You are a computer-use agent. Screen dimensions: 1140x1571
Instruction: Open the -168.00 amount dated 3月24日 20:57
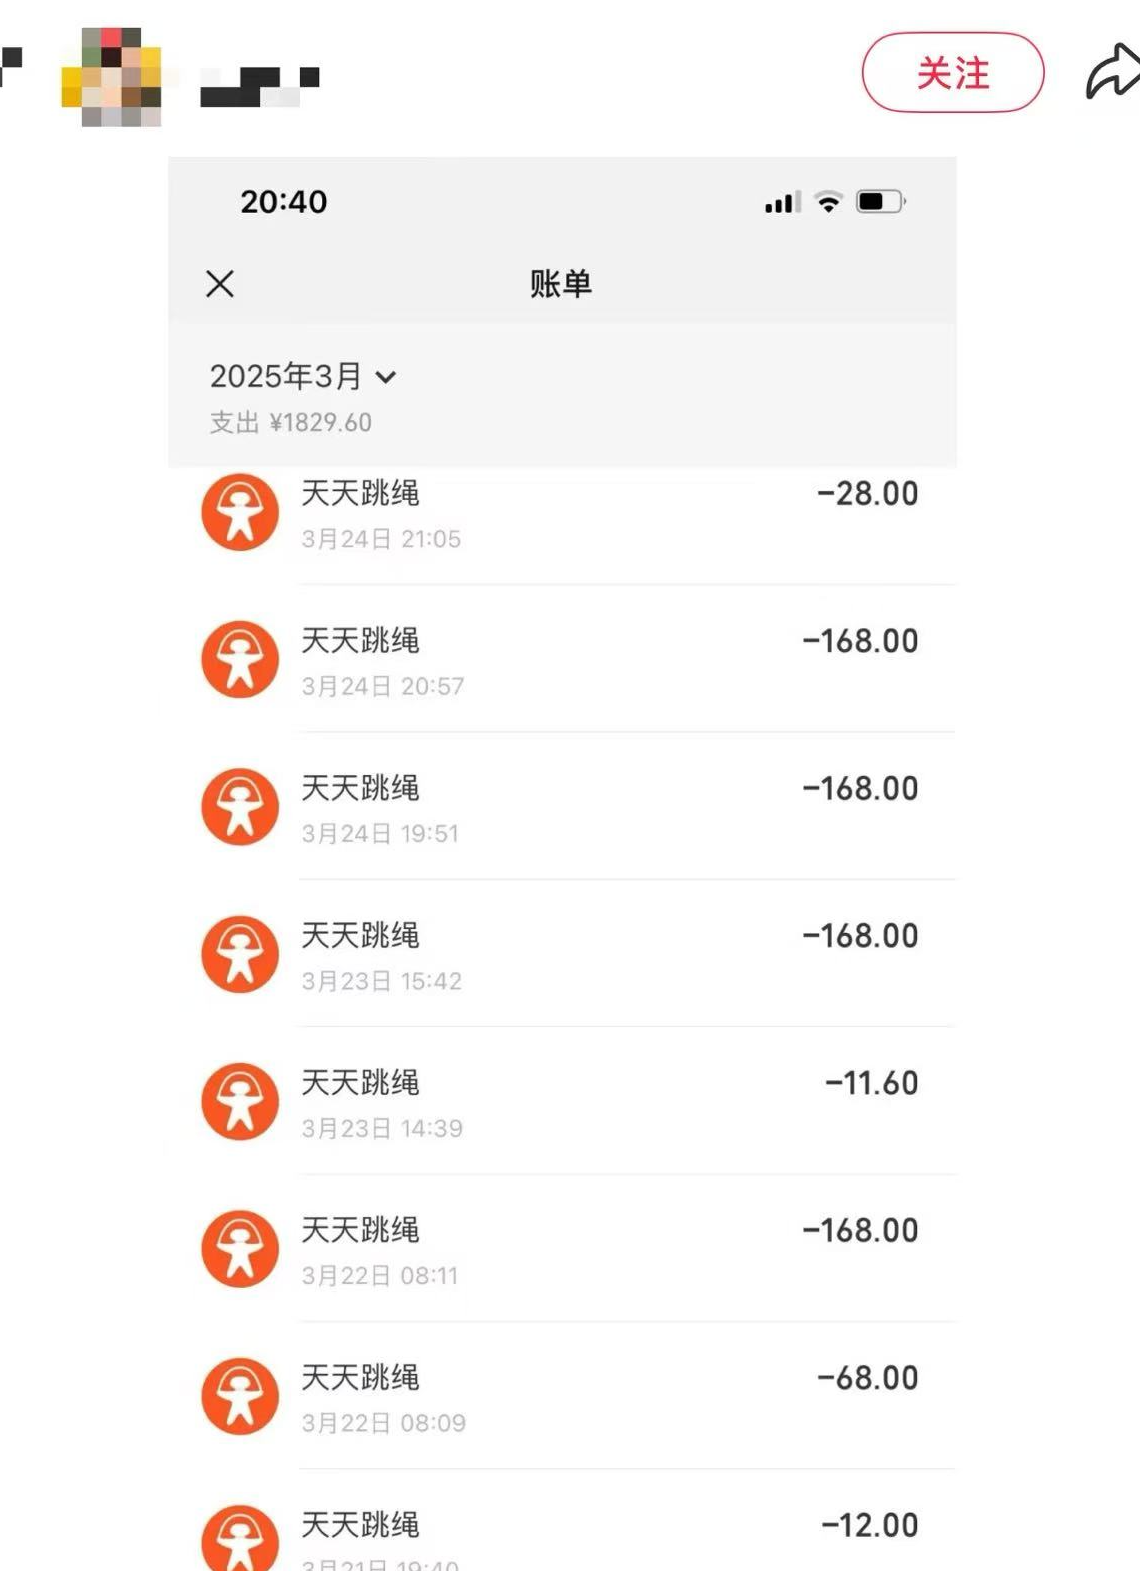[860, 641]
